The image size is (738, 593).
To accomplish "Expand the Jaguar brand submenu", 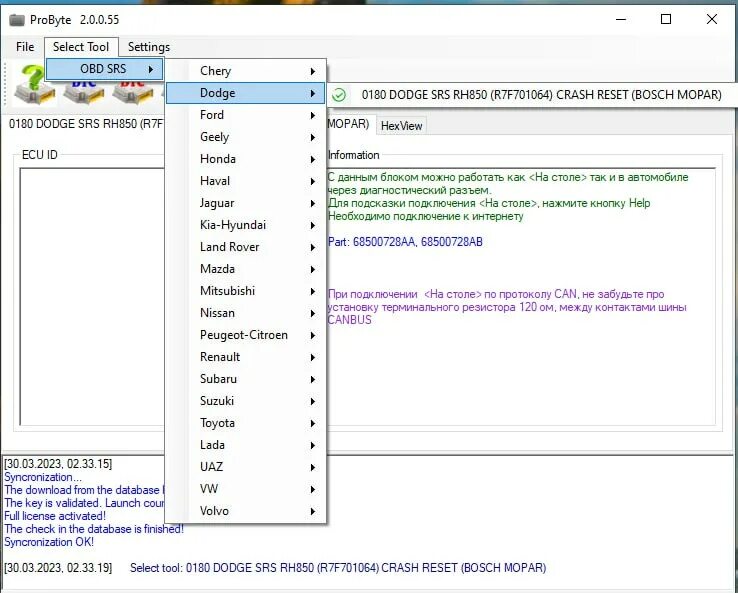I will [245, 203].
